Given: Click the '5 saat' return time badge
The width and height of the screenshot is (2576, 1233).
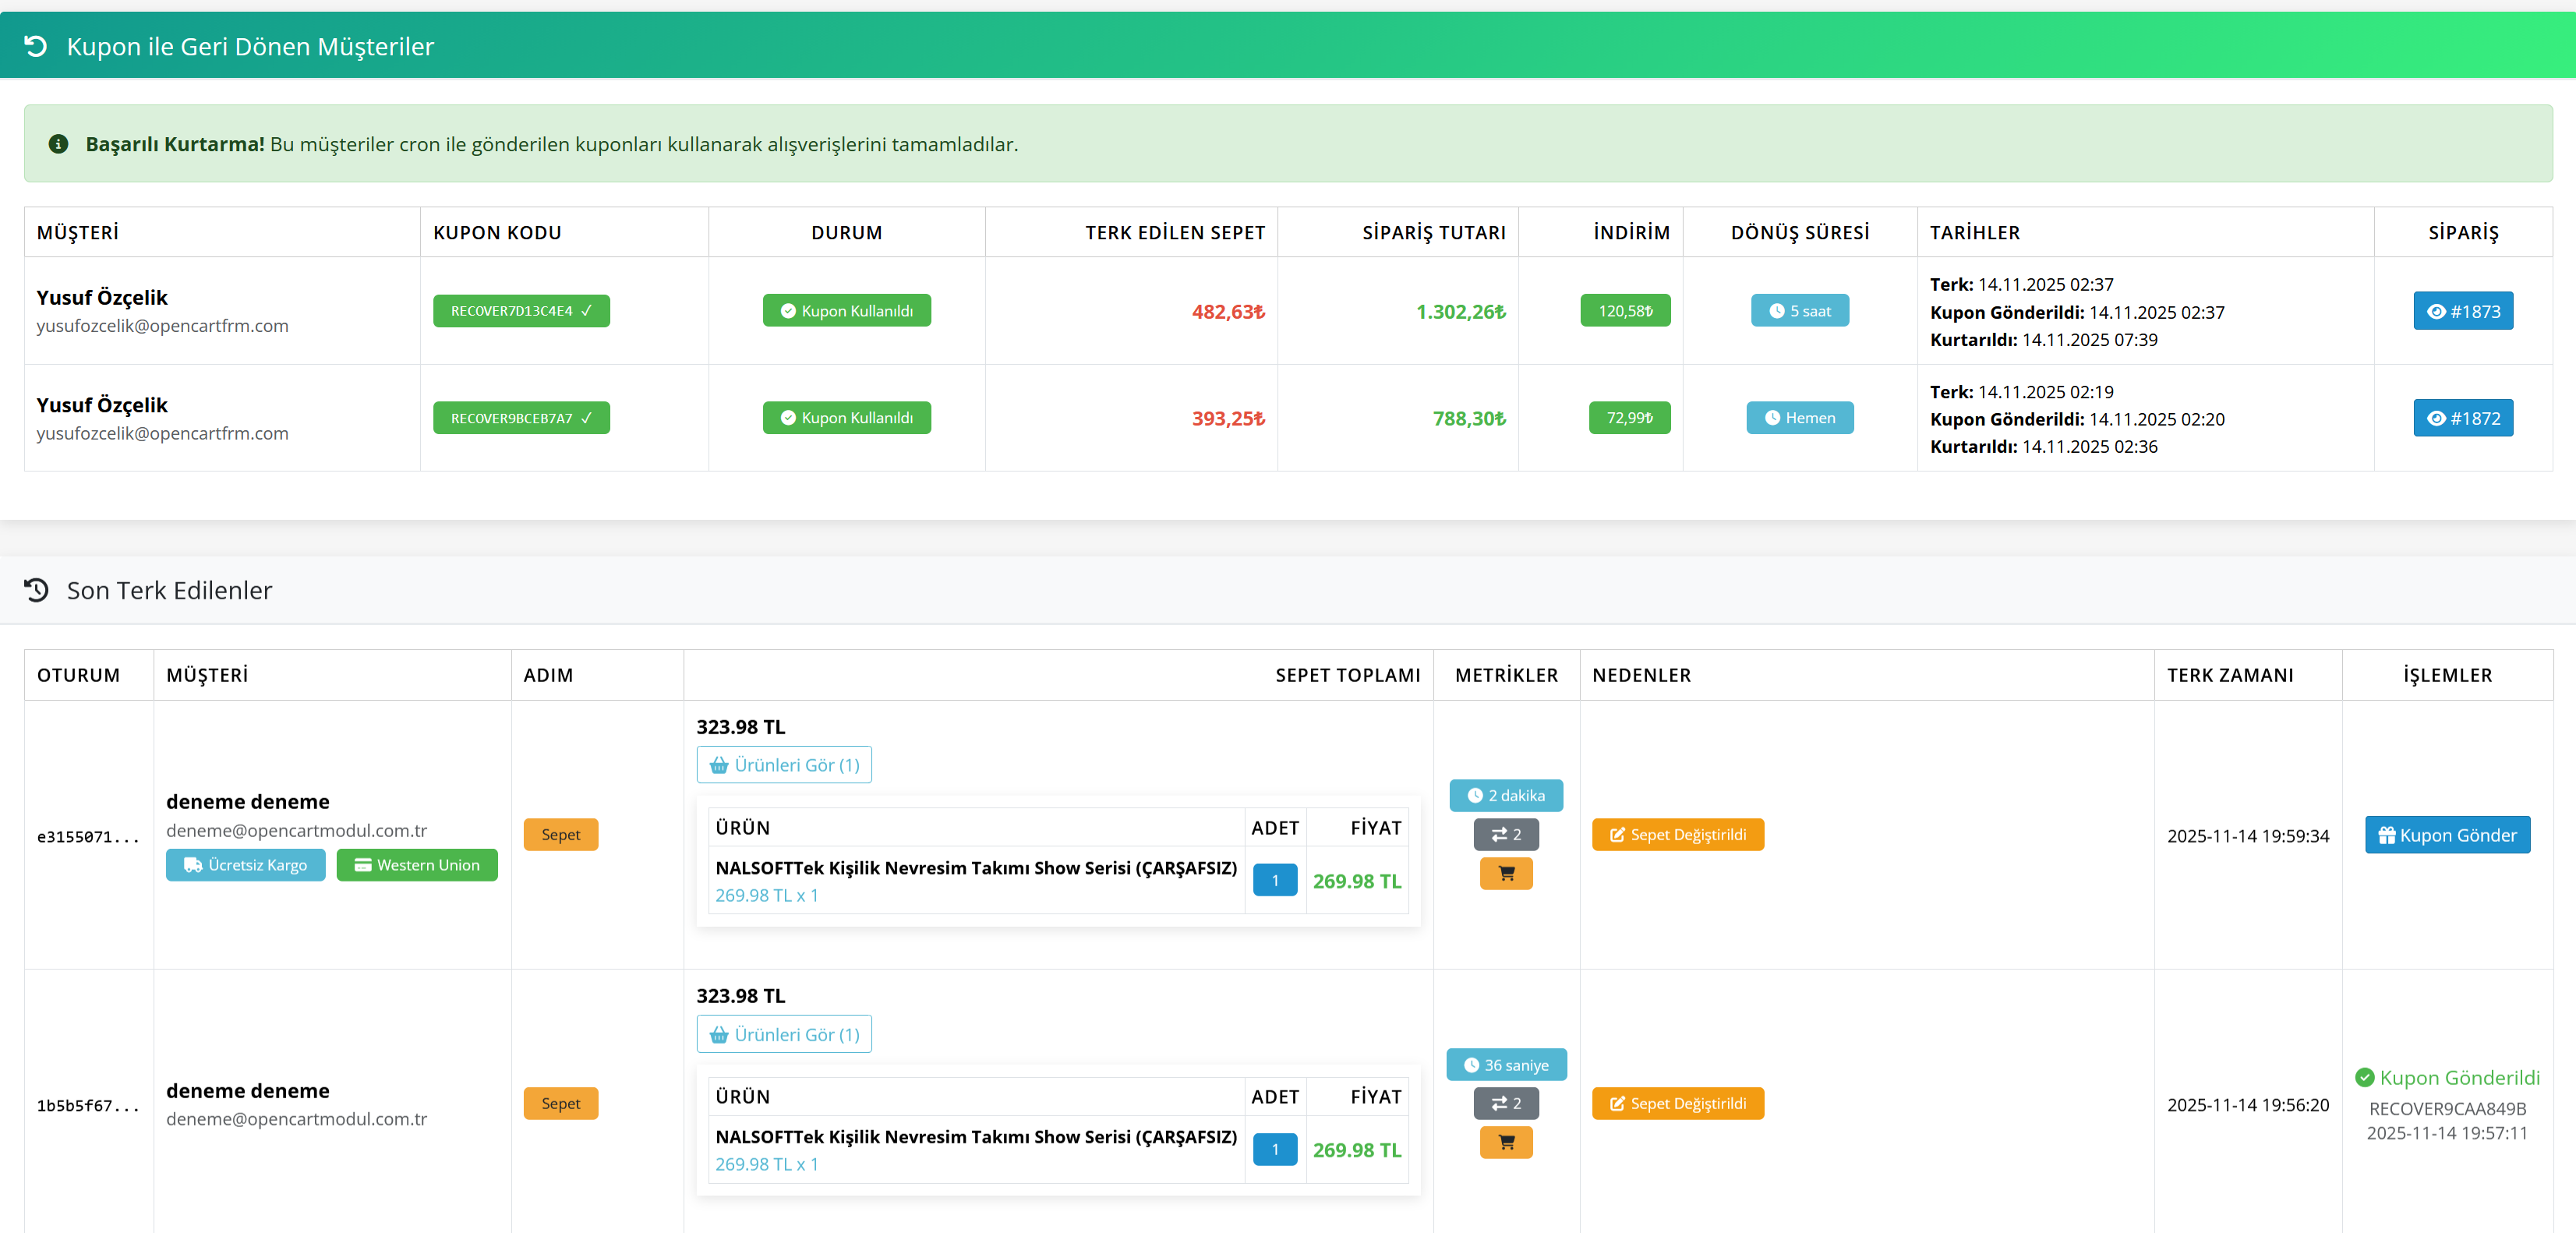Looking at the screenshot, I should pyautogui.click(x=1798, y=311).
